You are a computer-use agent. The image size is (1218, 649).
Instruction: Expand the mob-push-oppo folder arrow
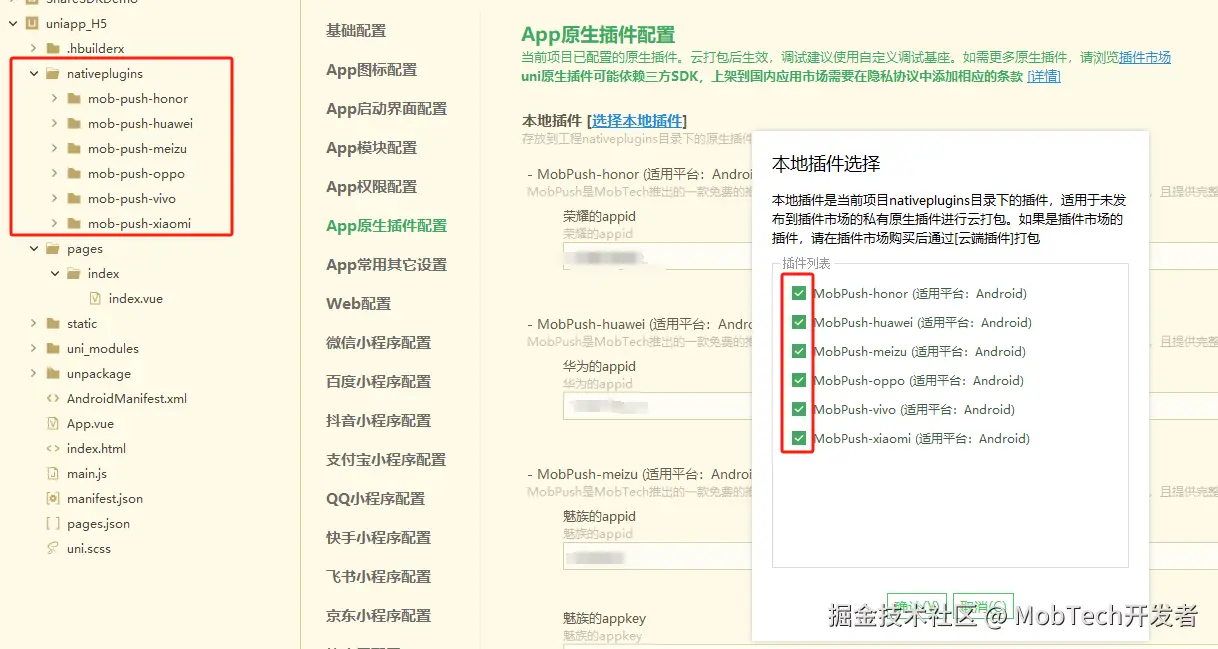click(54, 173)
